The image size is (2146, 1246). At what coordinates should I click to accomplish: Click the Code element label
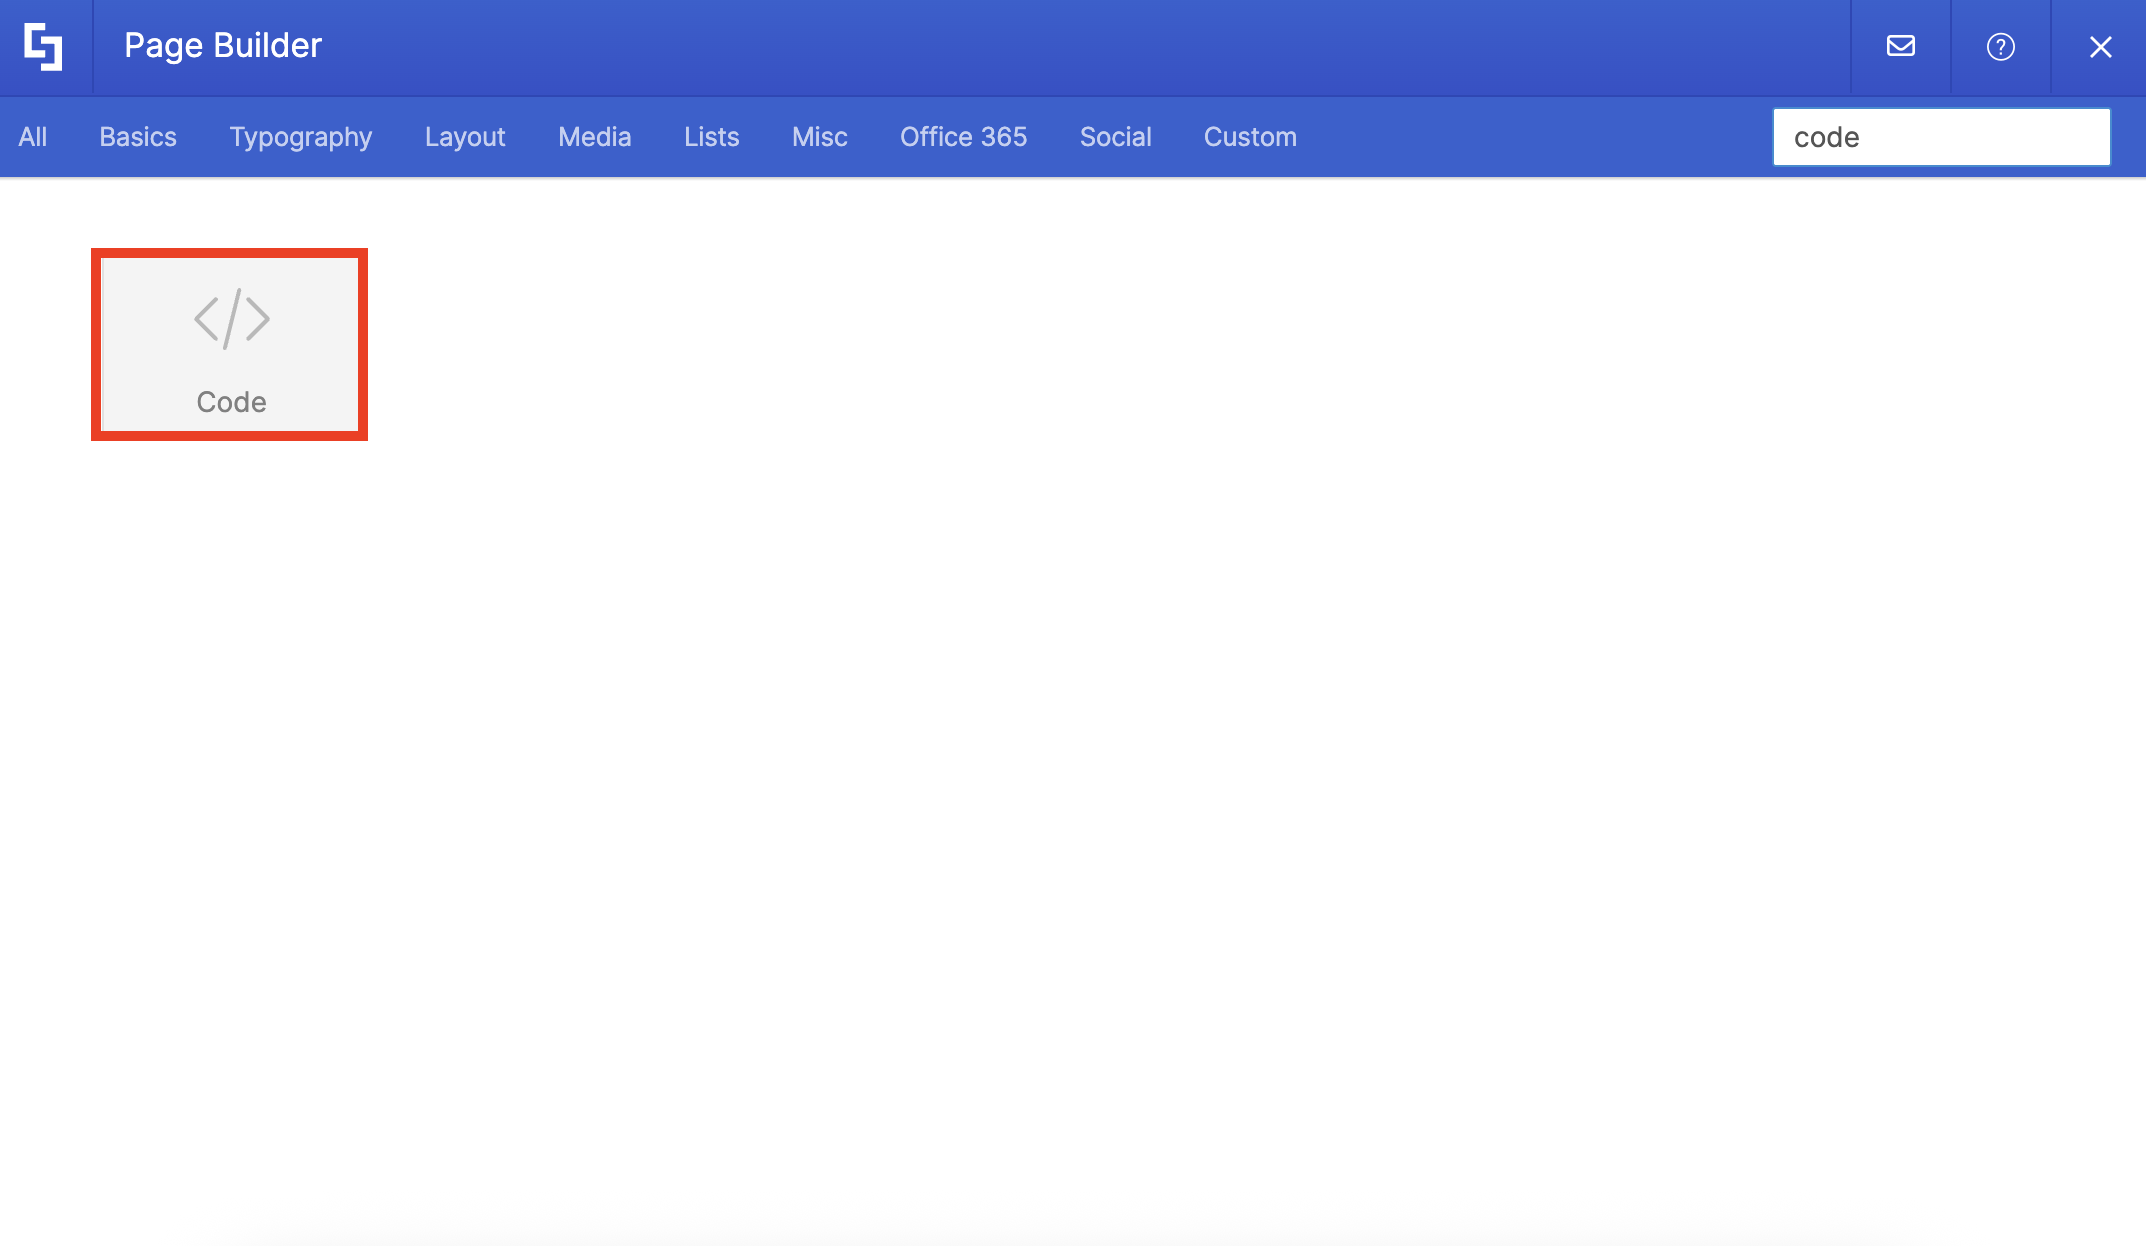(x=231, y=402)
